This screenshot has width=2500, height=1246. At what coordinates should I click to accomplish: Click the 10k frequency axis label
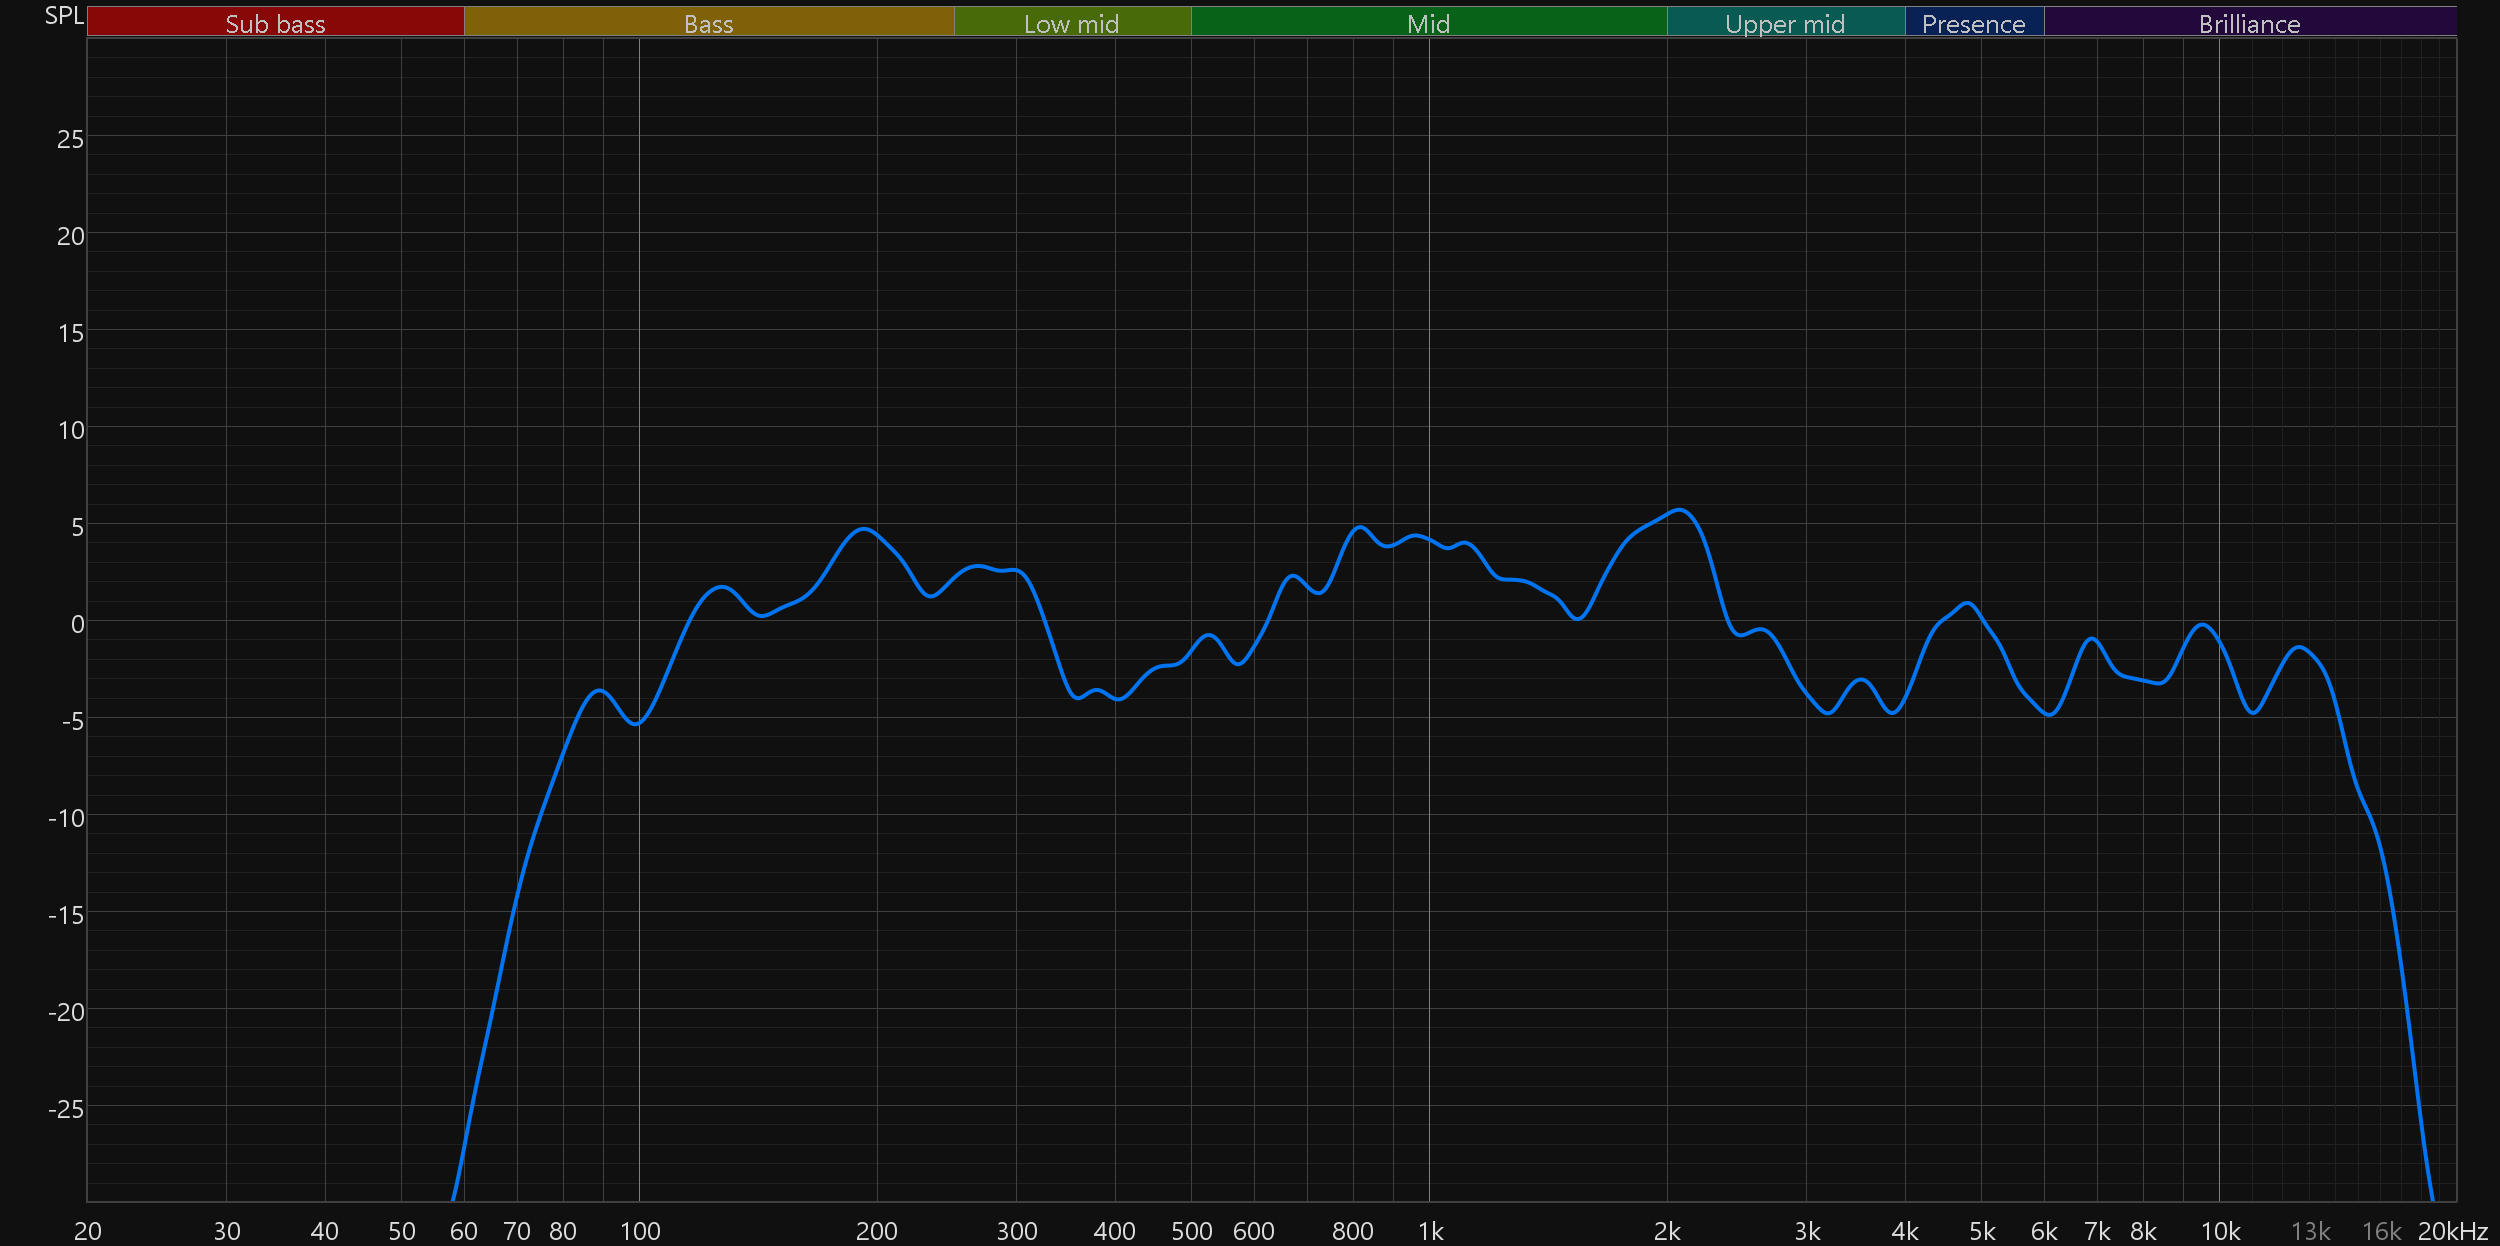point(2220,1231)
